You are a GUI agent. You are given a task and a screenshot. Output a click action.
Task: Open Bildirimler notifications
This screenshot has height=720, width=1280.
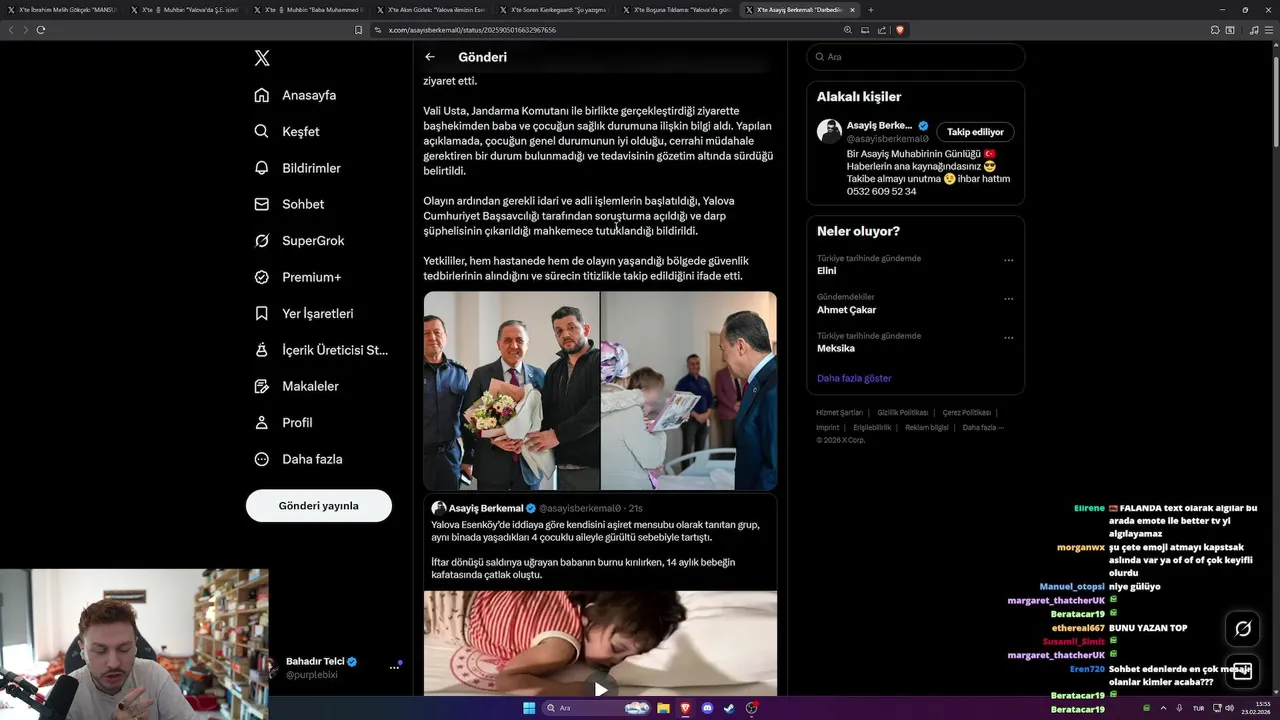297,168
